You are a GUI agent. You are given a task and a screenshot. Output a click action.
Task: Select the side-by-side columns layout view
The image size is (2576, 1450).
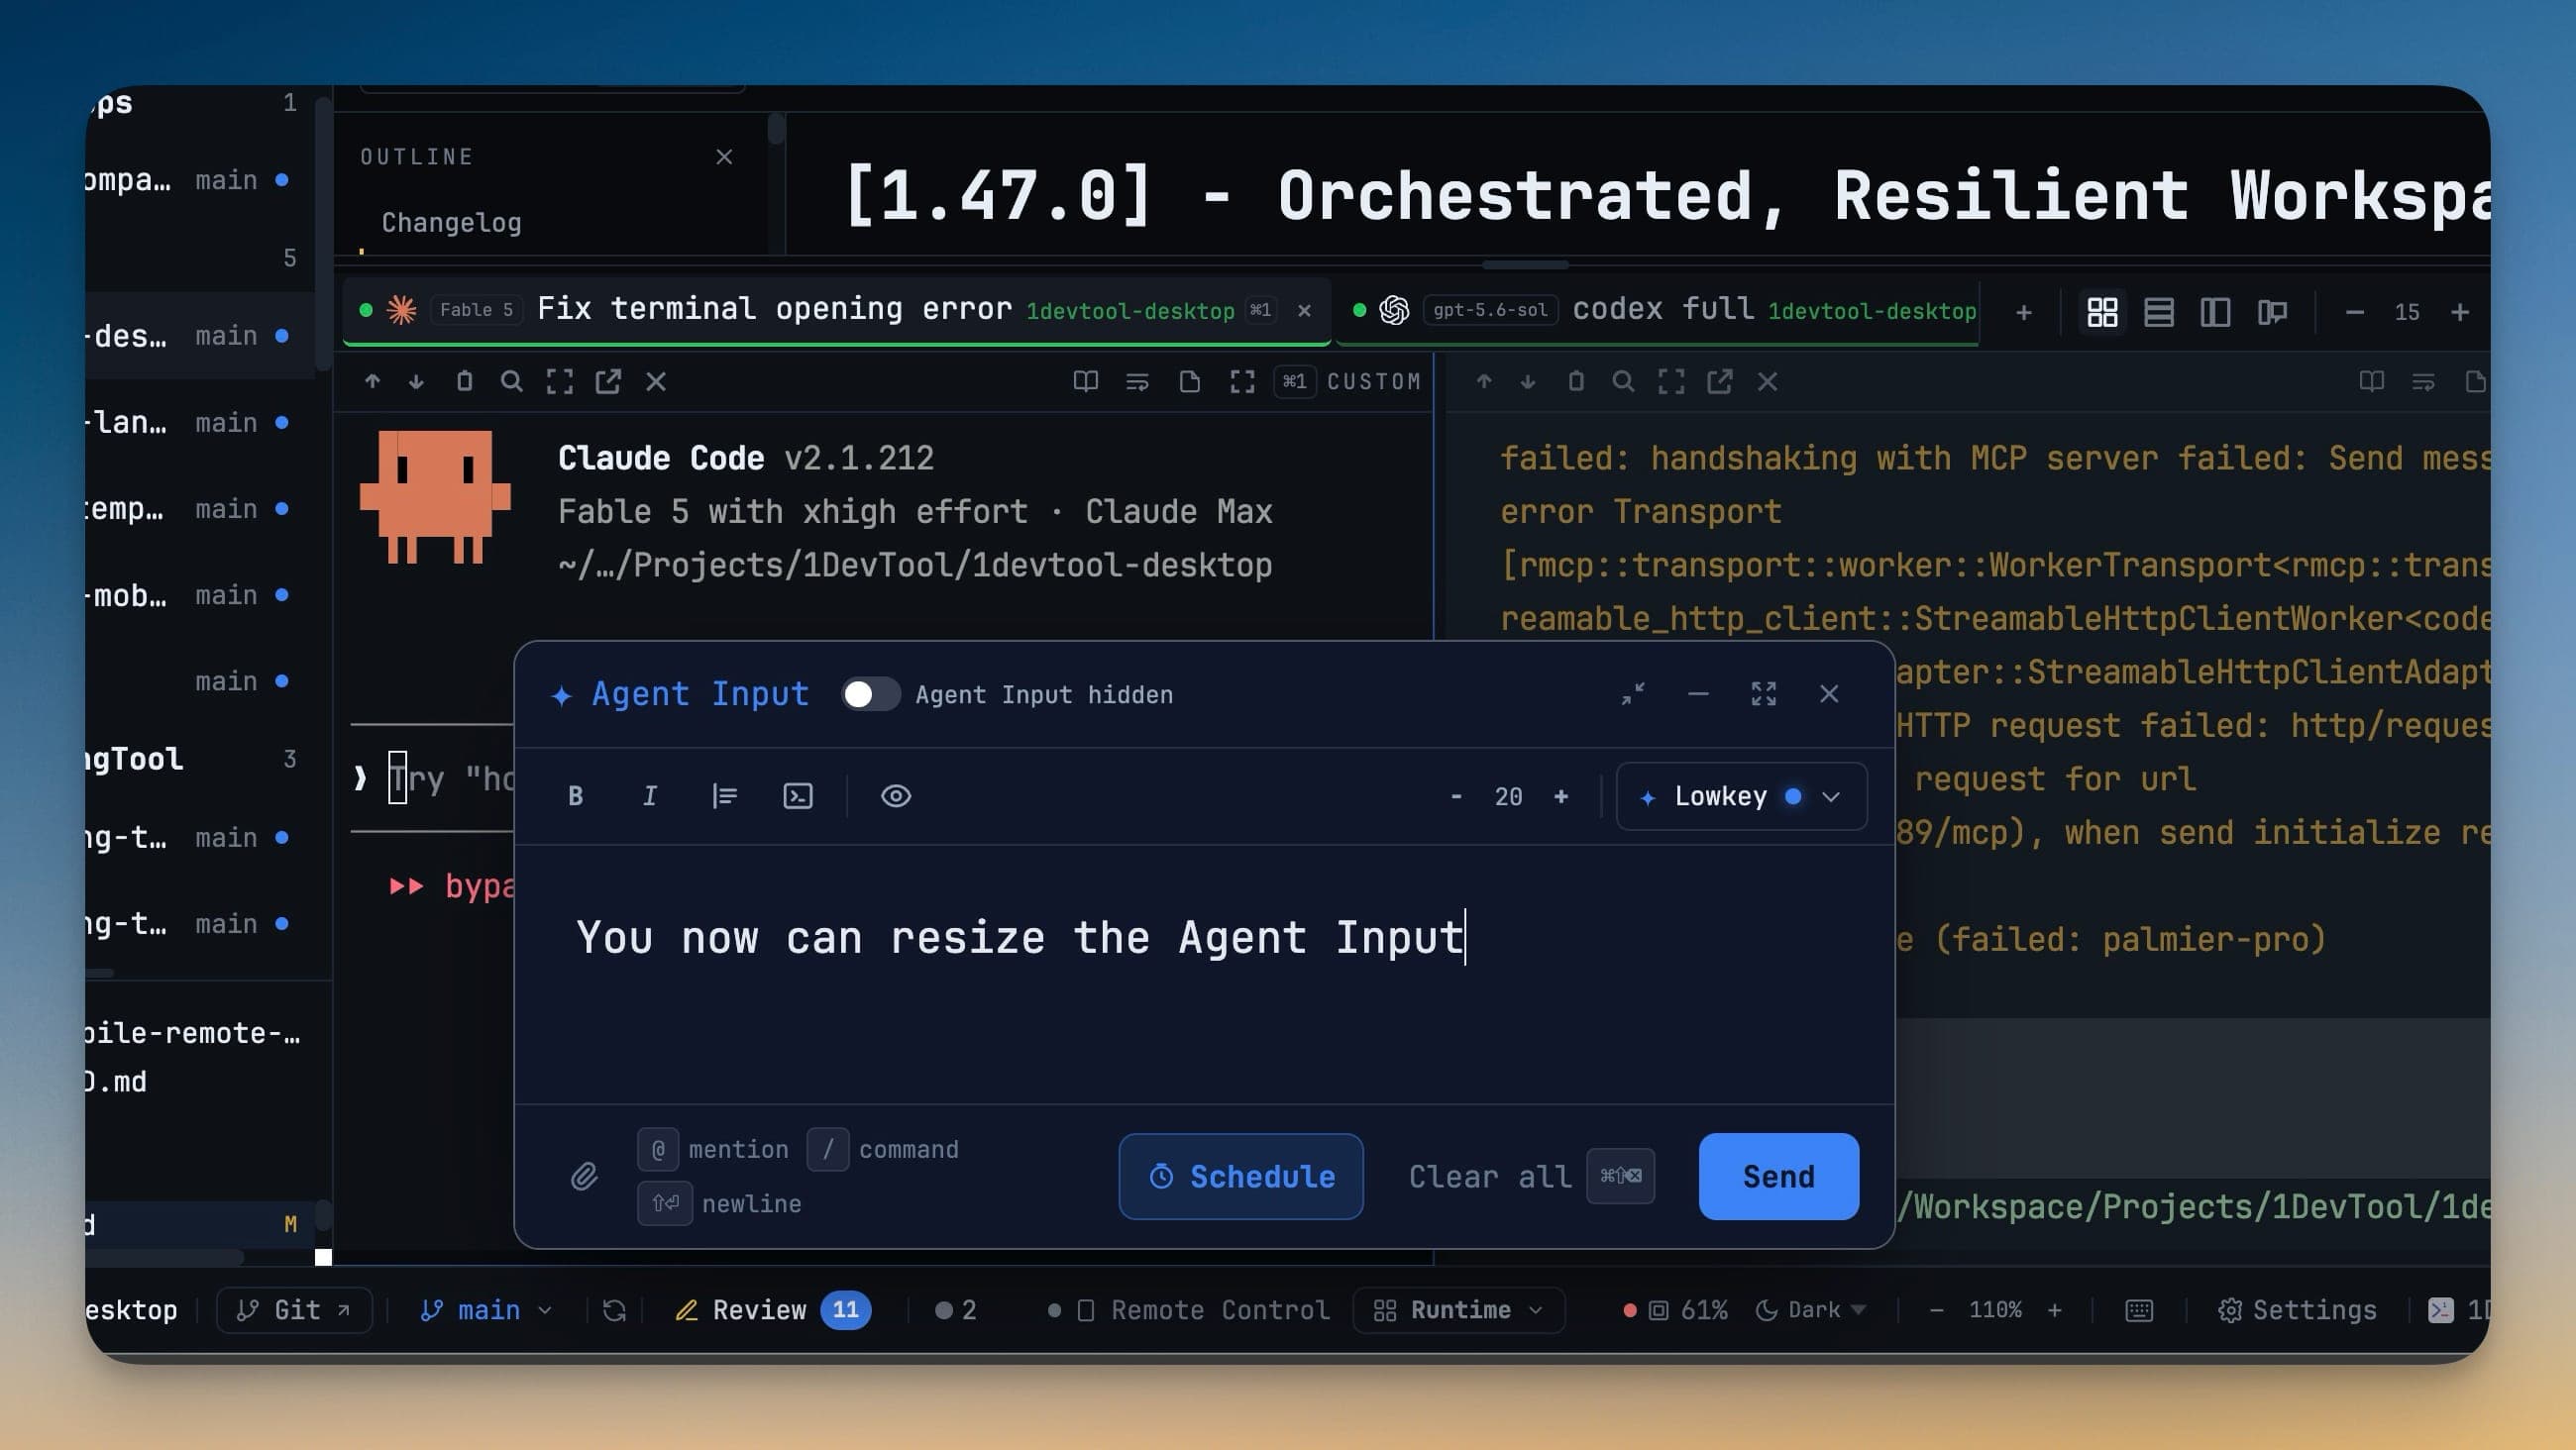pyautogui.click(x=2215, y=312)
